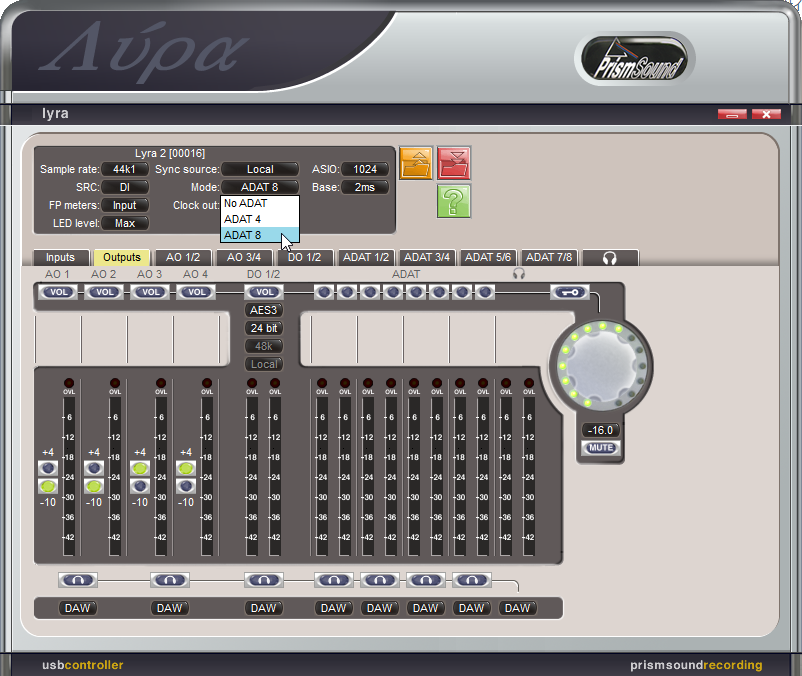The width and height of the screenshot is (802, 676).
Task: Click the Prism Sound logo badge
Action: point(636,59)
